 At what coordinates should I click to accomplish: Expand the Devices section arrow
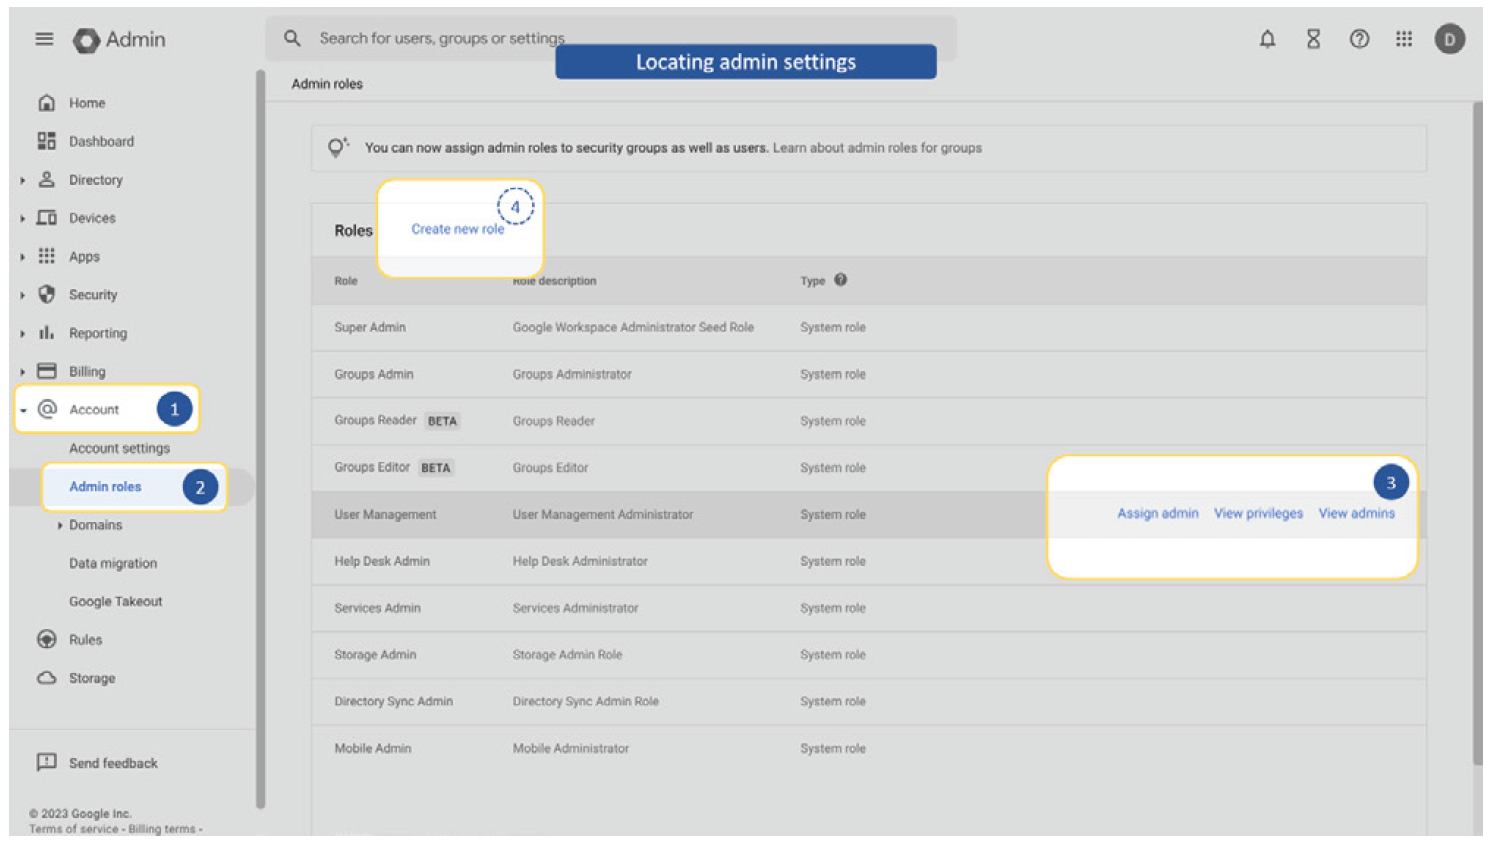[x=22, y=218]
